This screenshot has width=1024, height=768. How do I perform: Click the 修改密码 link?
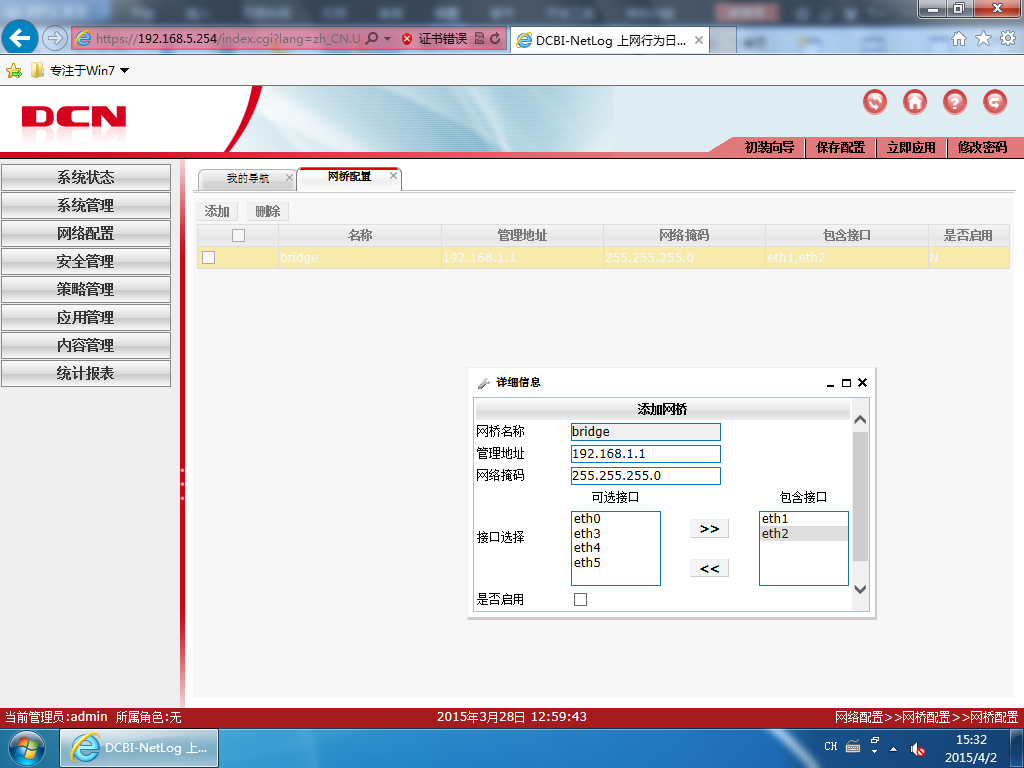point(982,147)
